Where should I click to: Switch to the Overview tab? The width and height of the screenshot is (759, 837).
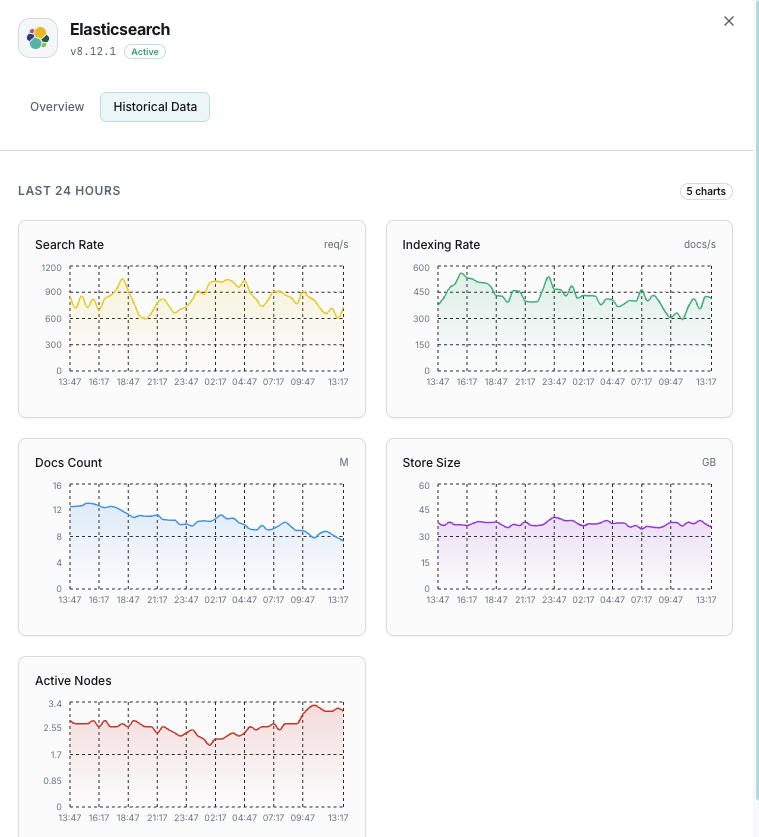click(56, 106)
